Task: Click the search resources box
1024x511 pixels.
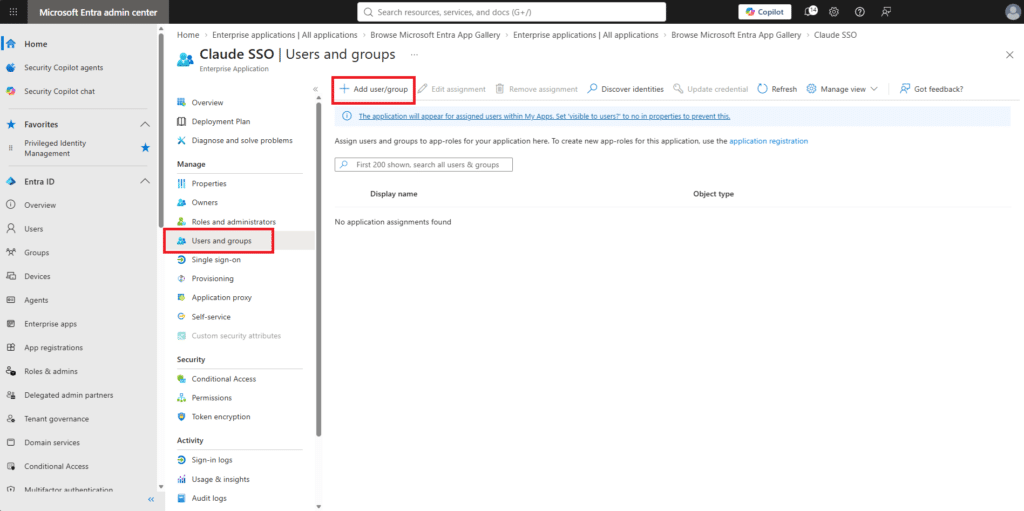Action: 511,12
